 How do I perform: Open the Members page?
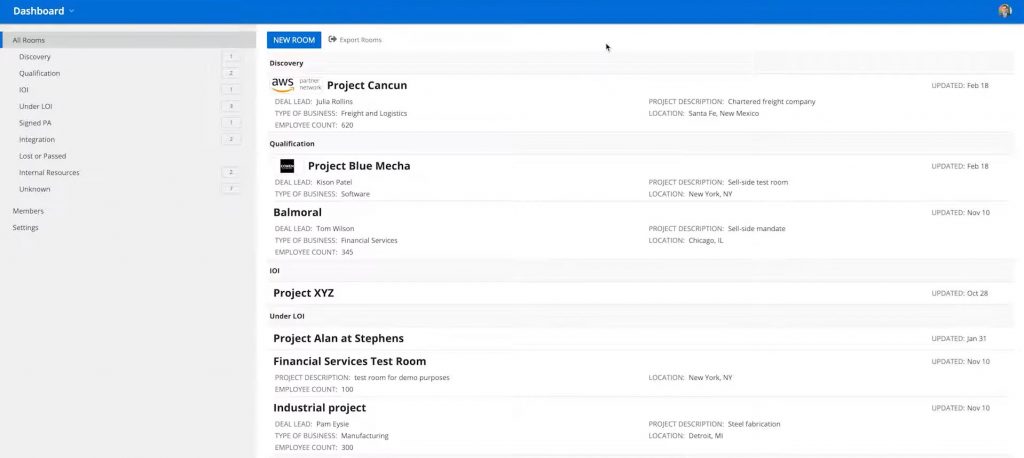click(28, 211)
